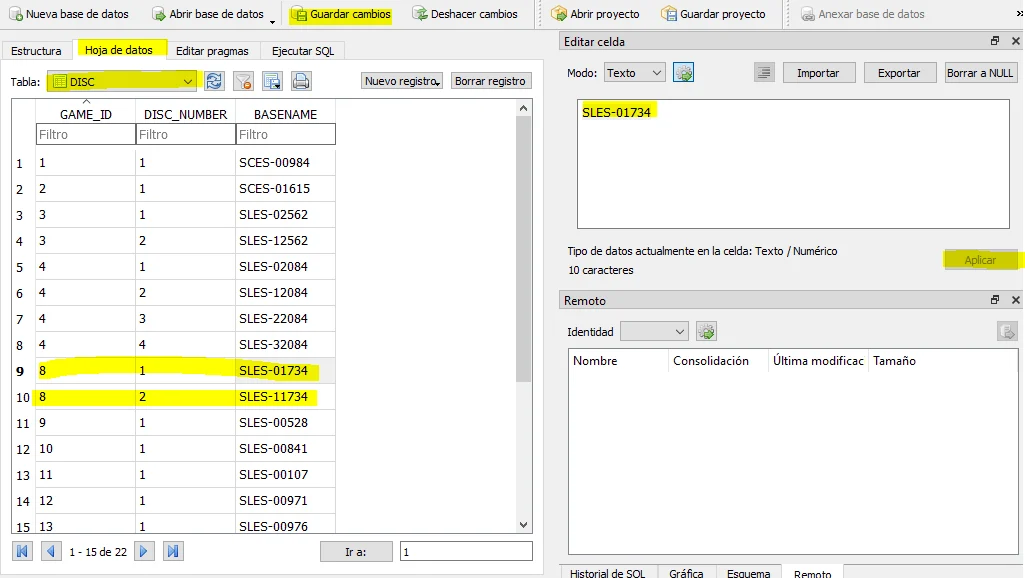The image size is (1025, 578).
Task: Sort by BASENAME column header
Action: (286, 114)
